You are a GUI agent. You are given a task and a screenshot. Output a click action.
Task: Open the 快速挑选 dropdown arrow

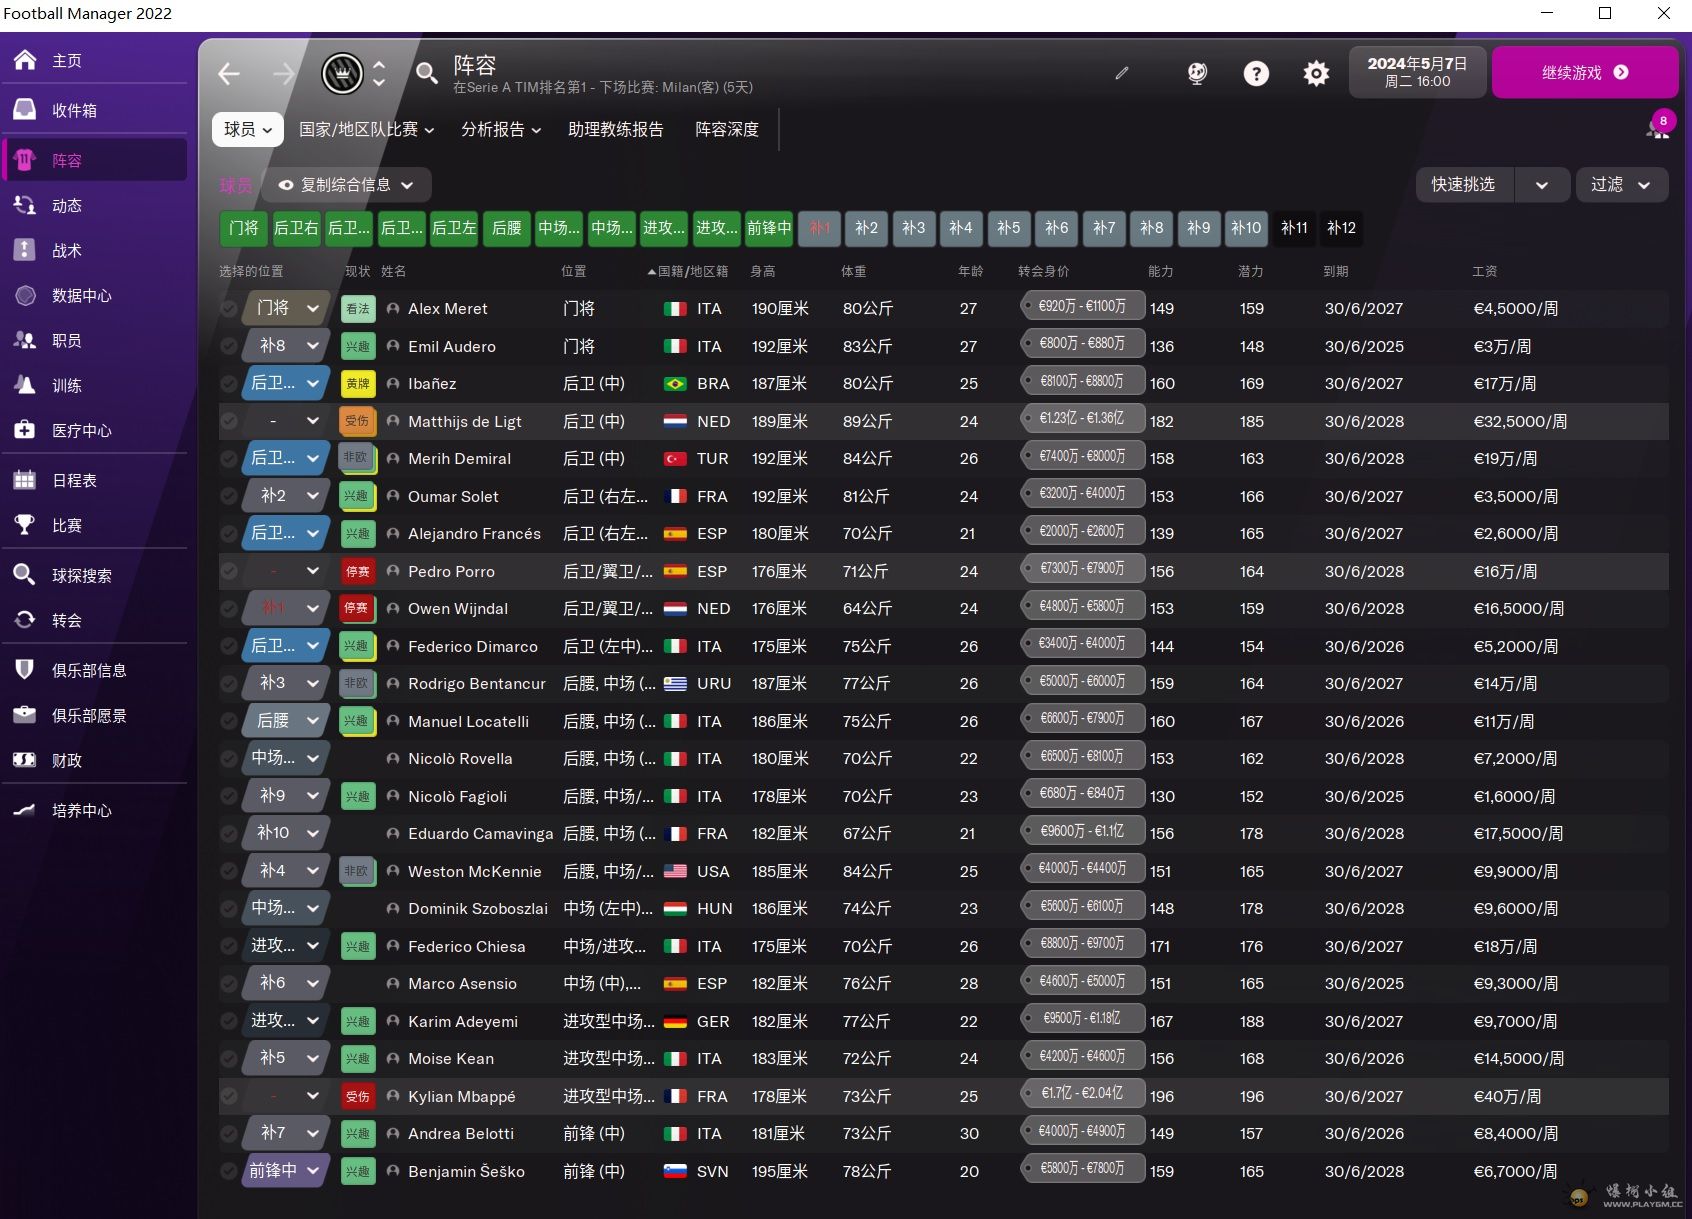(1541, 185)
